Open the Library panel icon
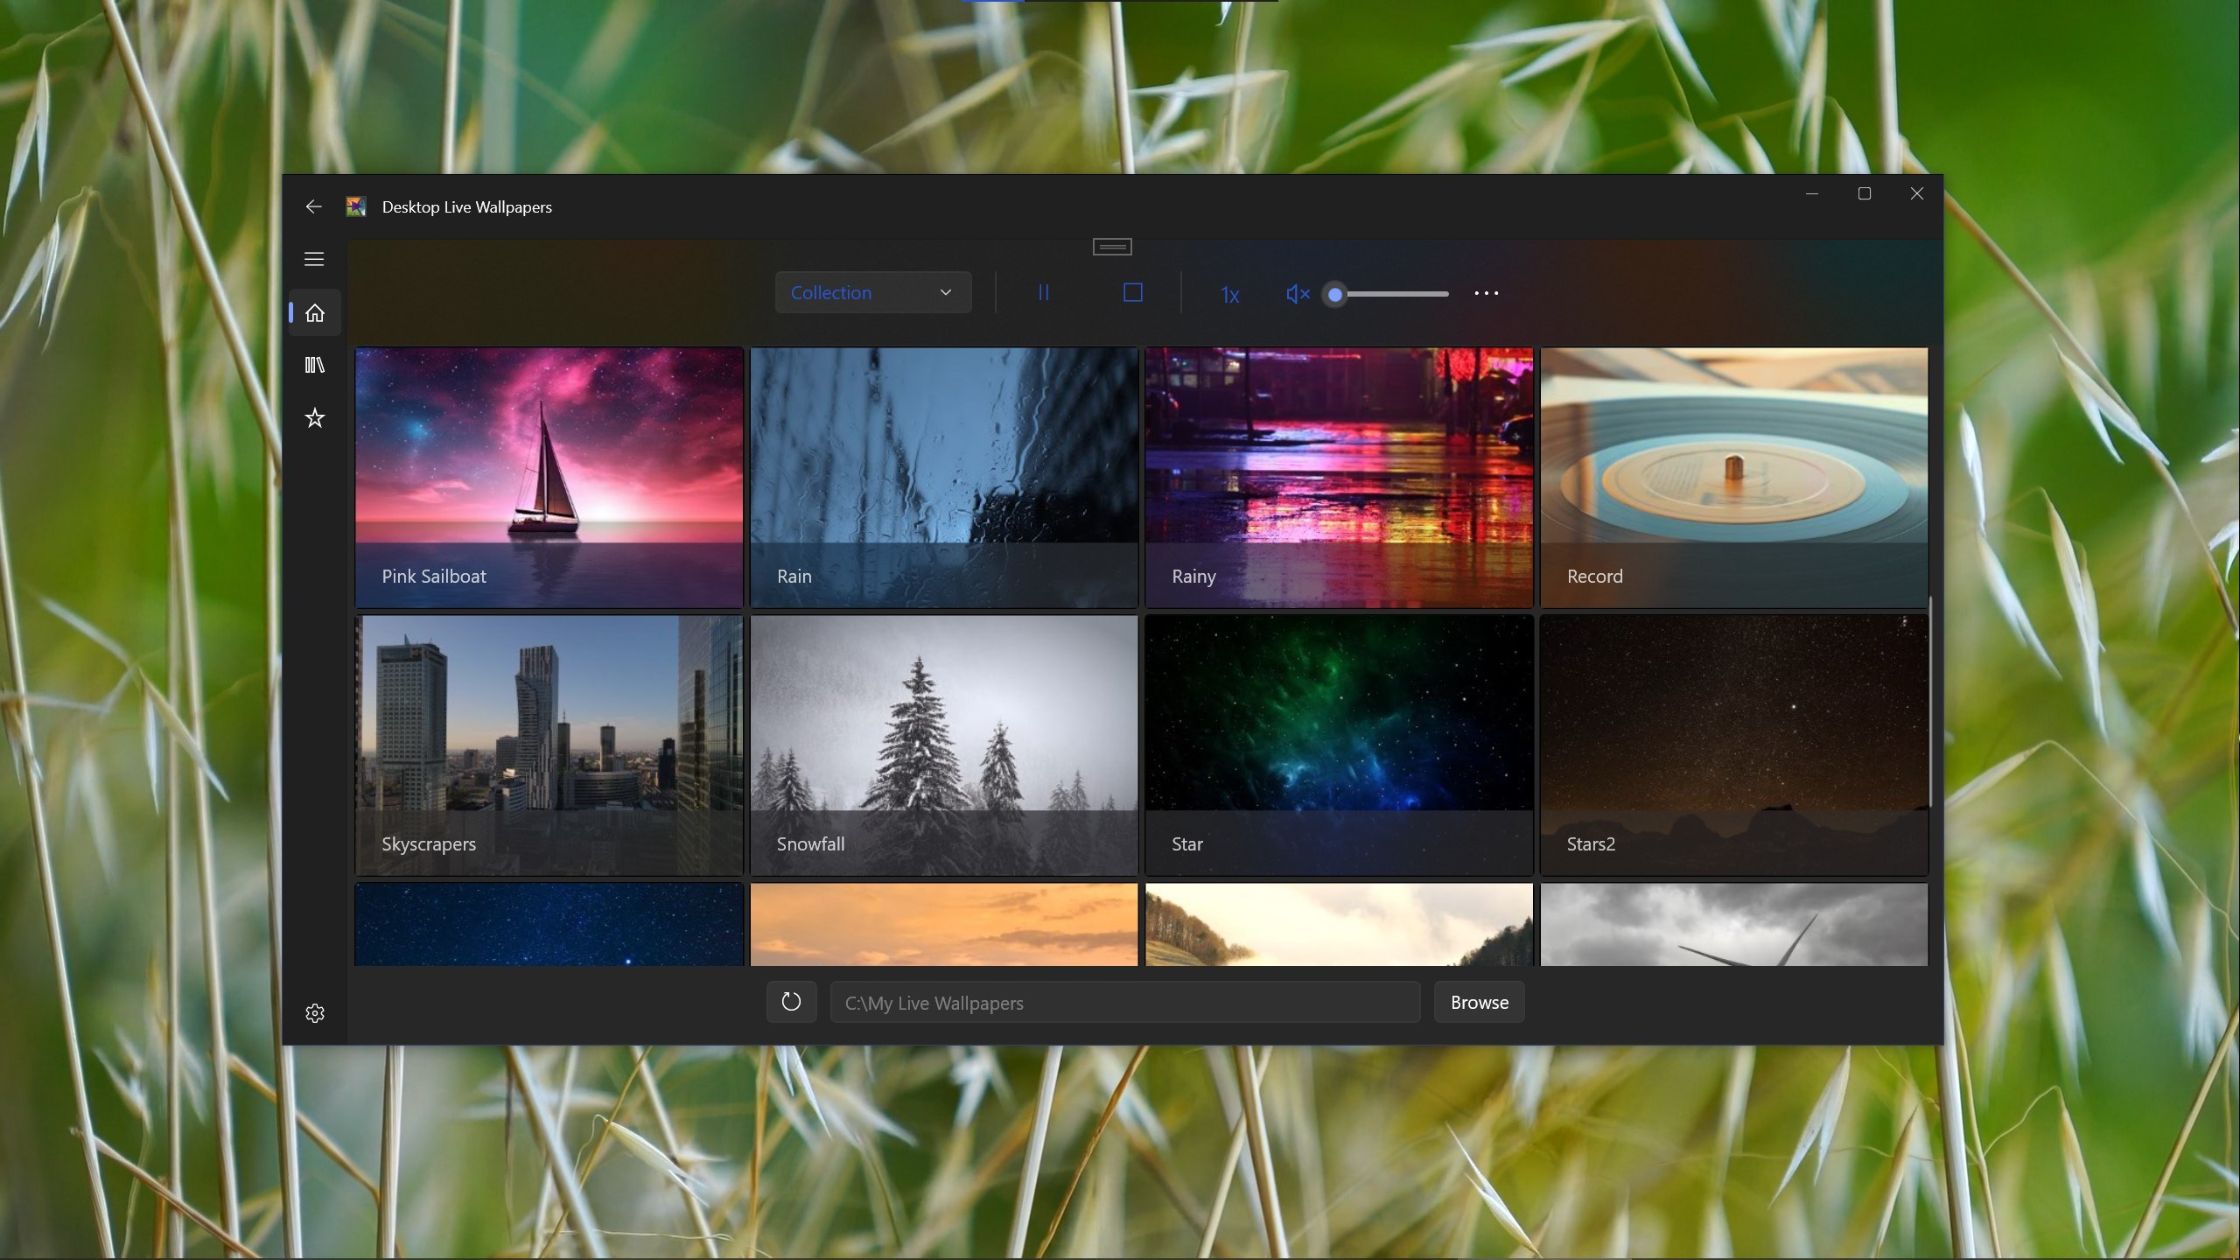Image resolution: width=2240 pixels, height=1260 pixels. coord(315,365)
